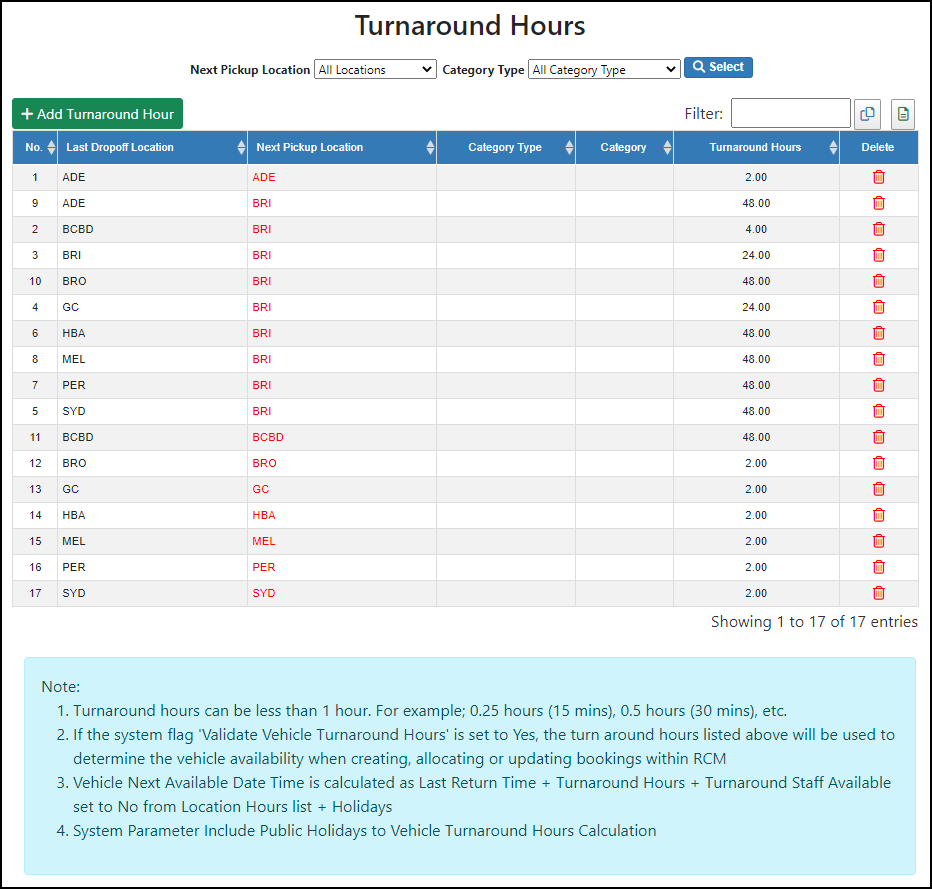Open ADE next pickup link in row 1
The width and height of the screenshot is (932, 889).
(x=263, y=177)
